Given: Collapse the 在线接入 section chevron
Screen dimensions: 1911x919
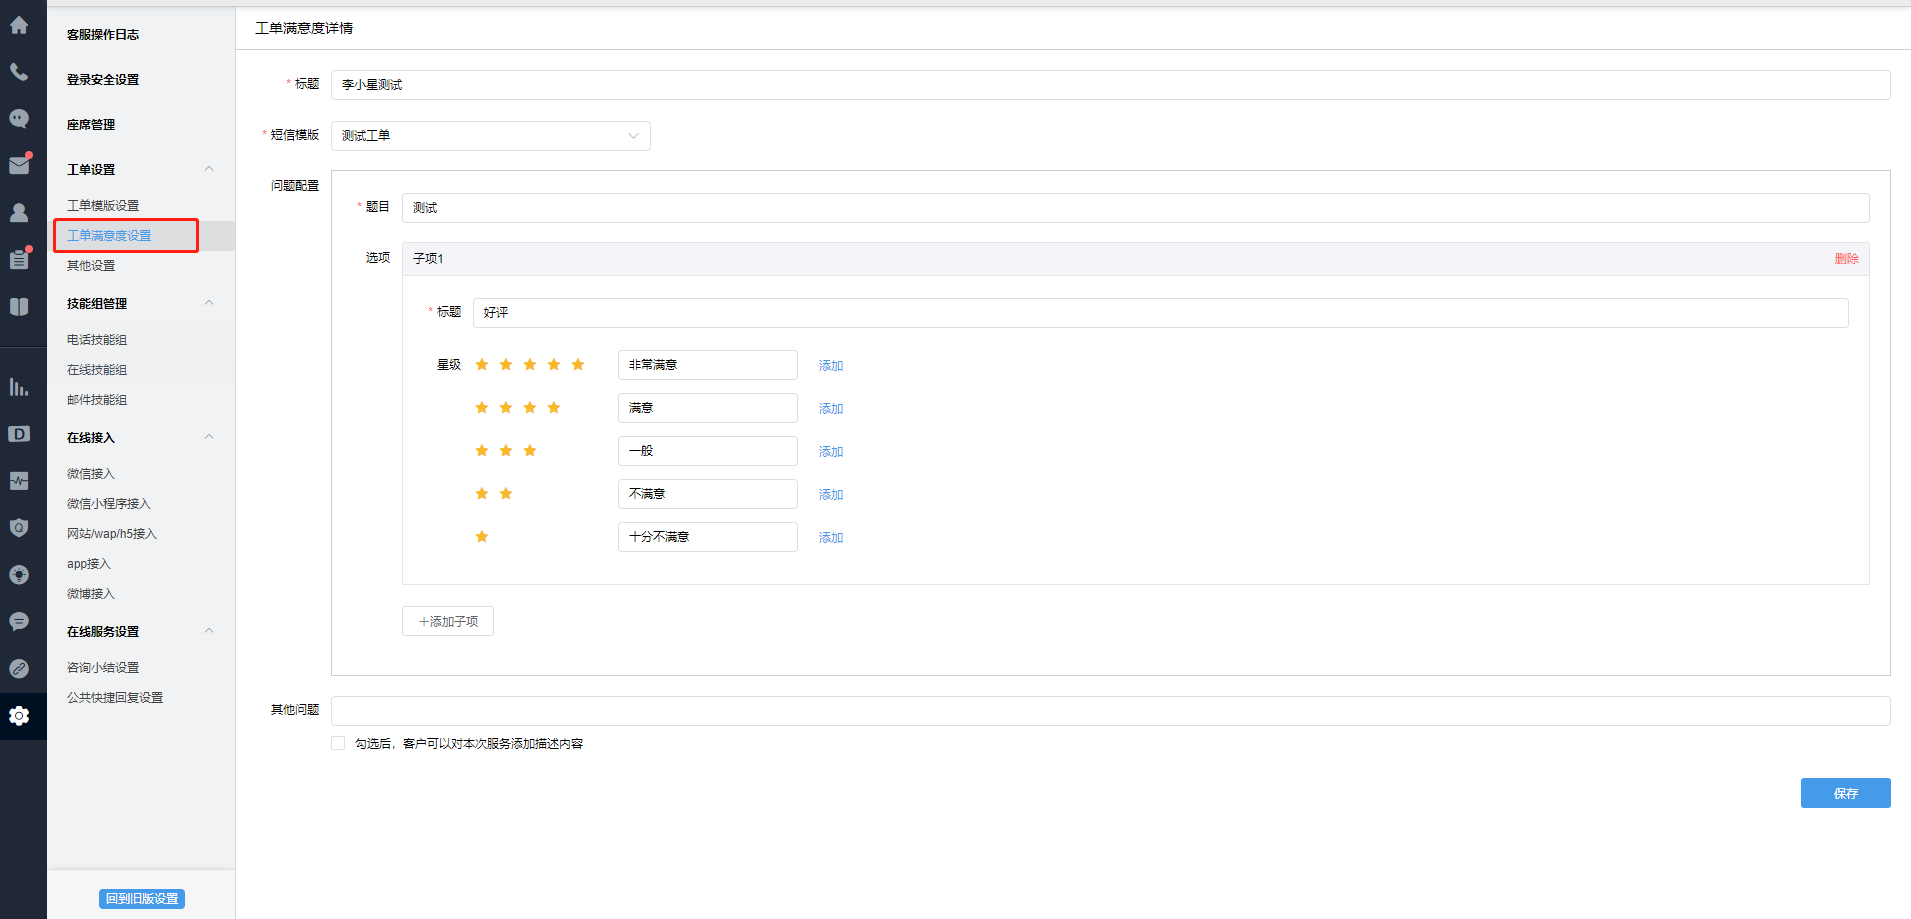Looking at the screenshot, I should coord(209,437).
